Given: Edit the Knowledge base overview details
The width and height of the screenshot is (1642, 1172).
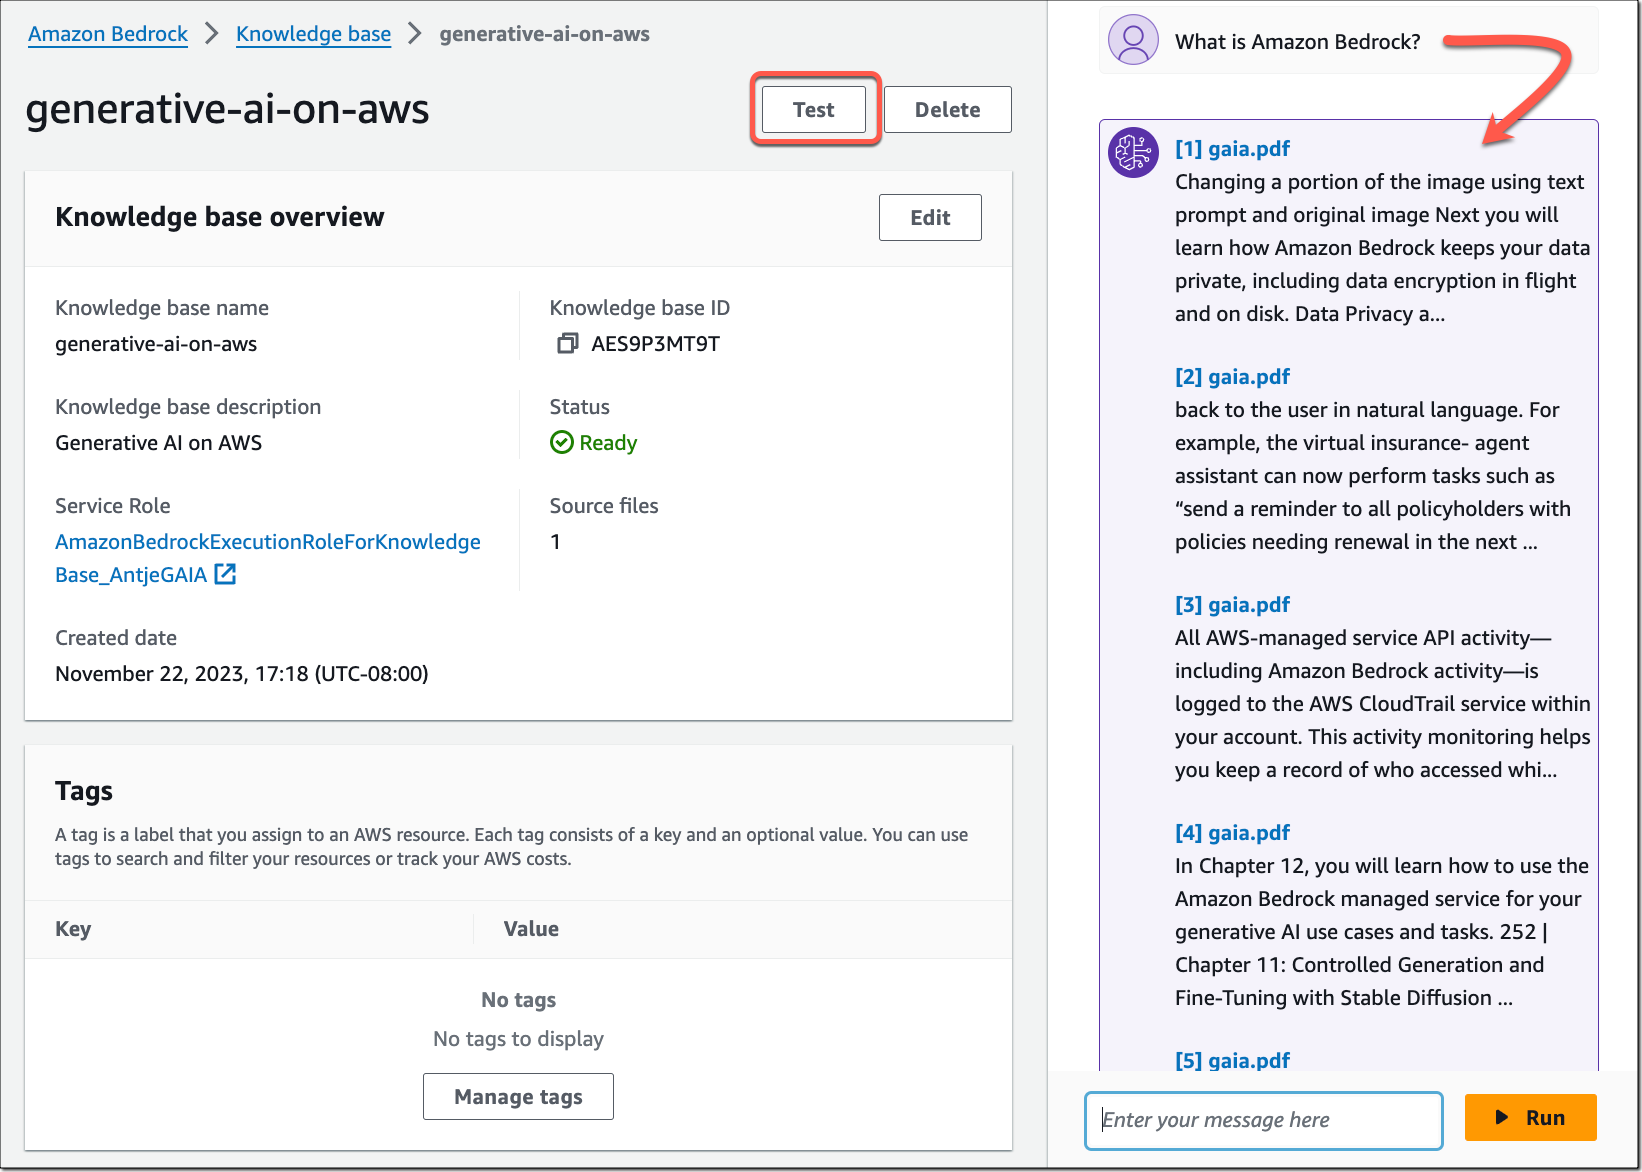Looking at the screenshot, I should tap(929, 217).
